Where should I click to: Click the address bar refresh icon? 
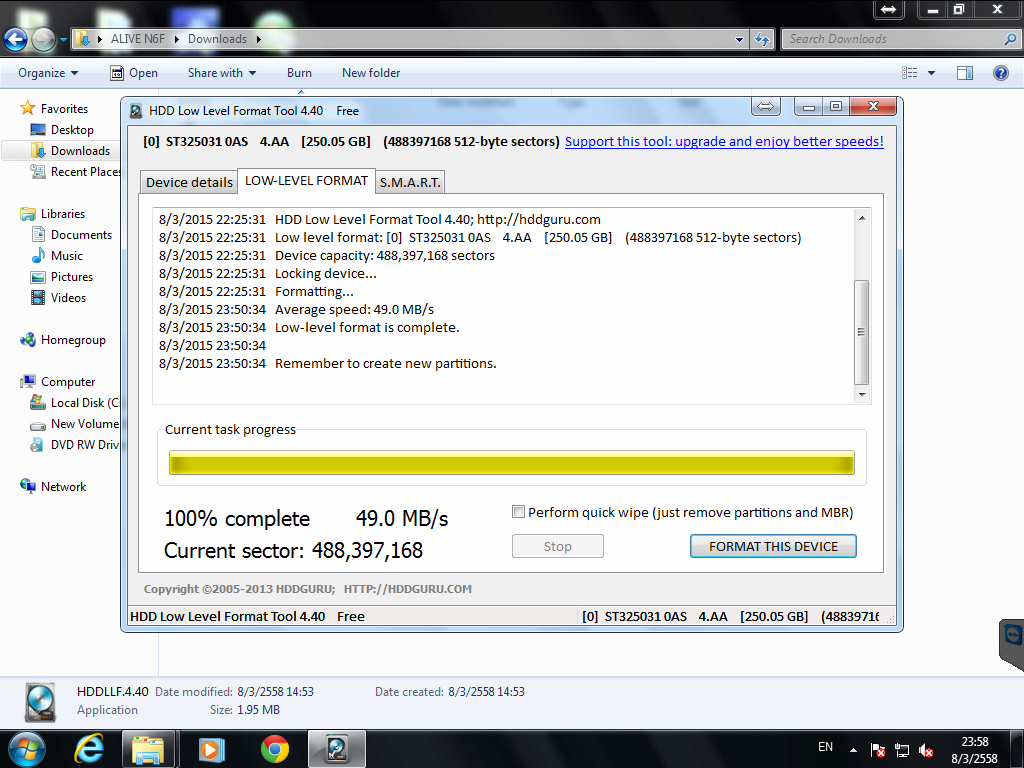761,39
